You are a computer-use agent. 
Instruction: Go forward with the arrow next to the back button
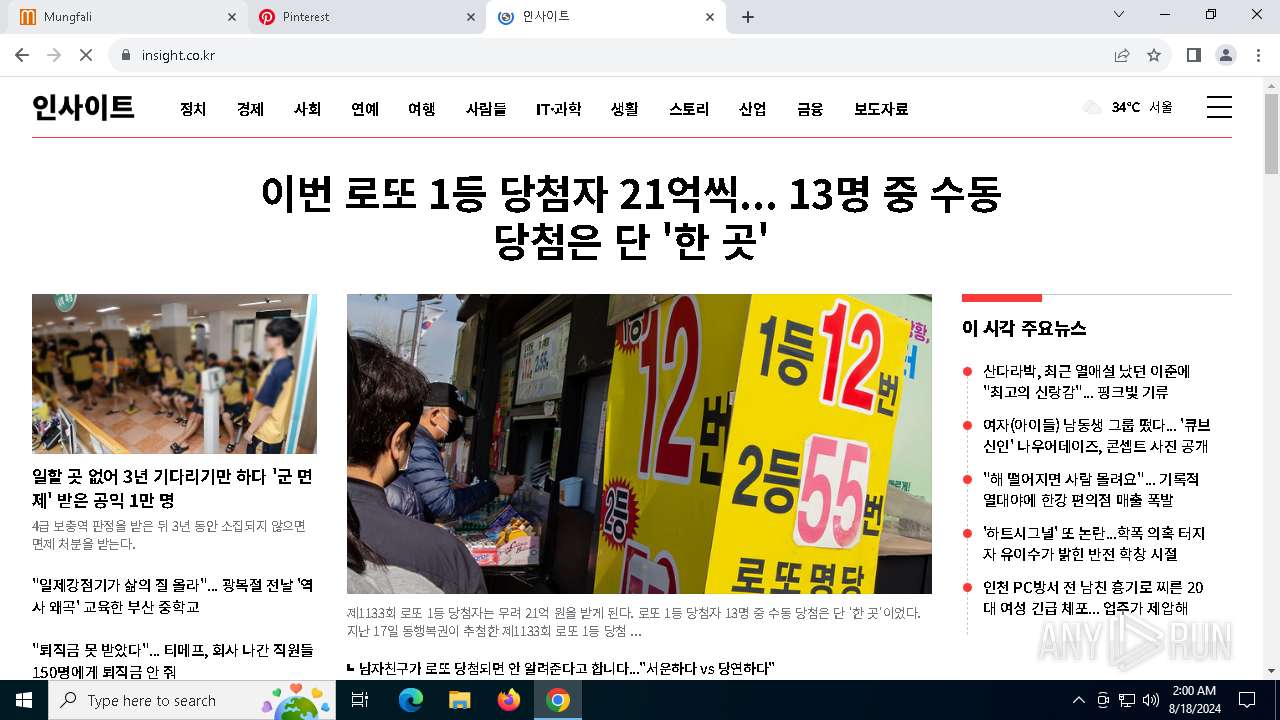[x=54, y=55]
